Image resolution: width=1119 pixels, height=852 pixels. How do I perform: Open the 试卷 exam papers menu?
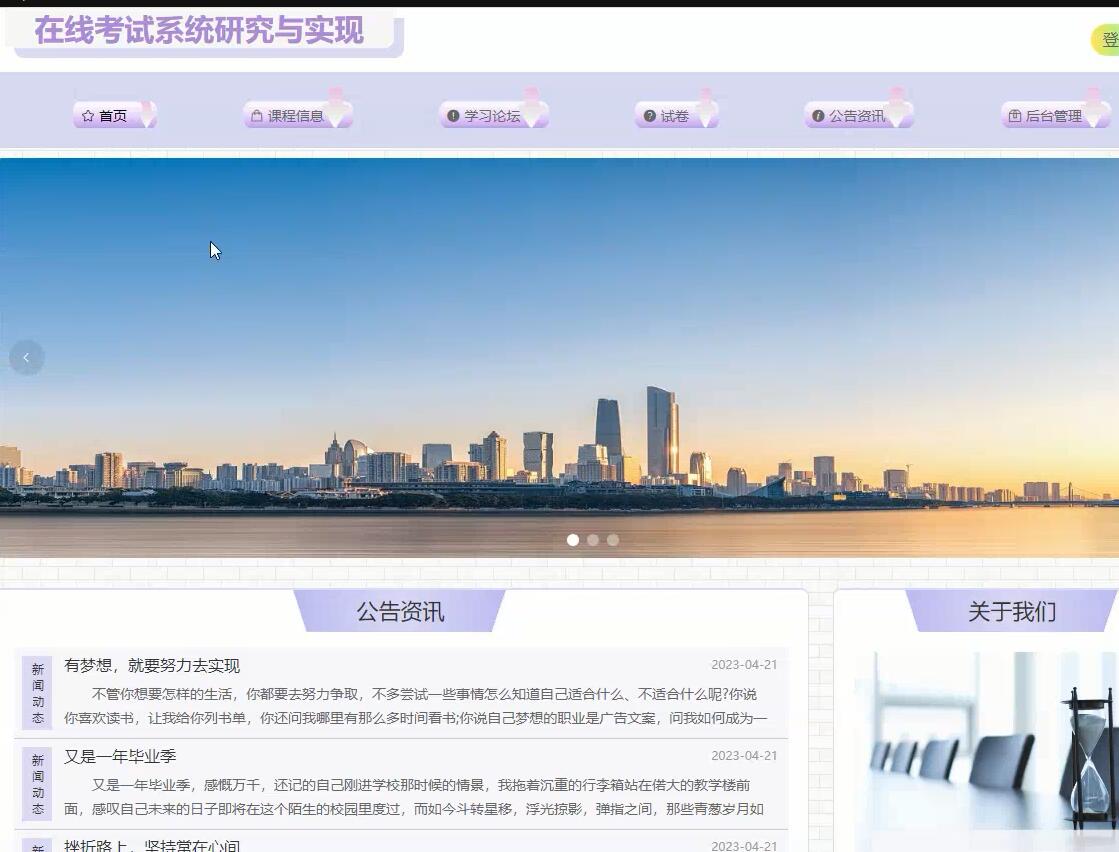coord(676,116)
